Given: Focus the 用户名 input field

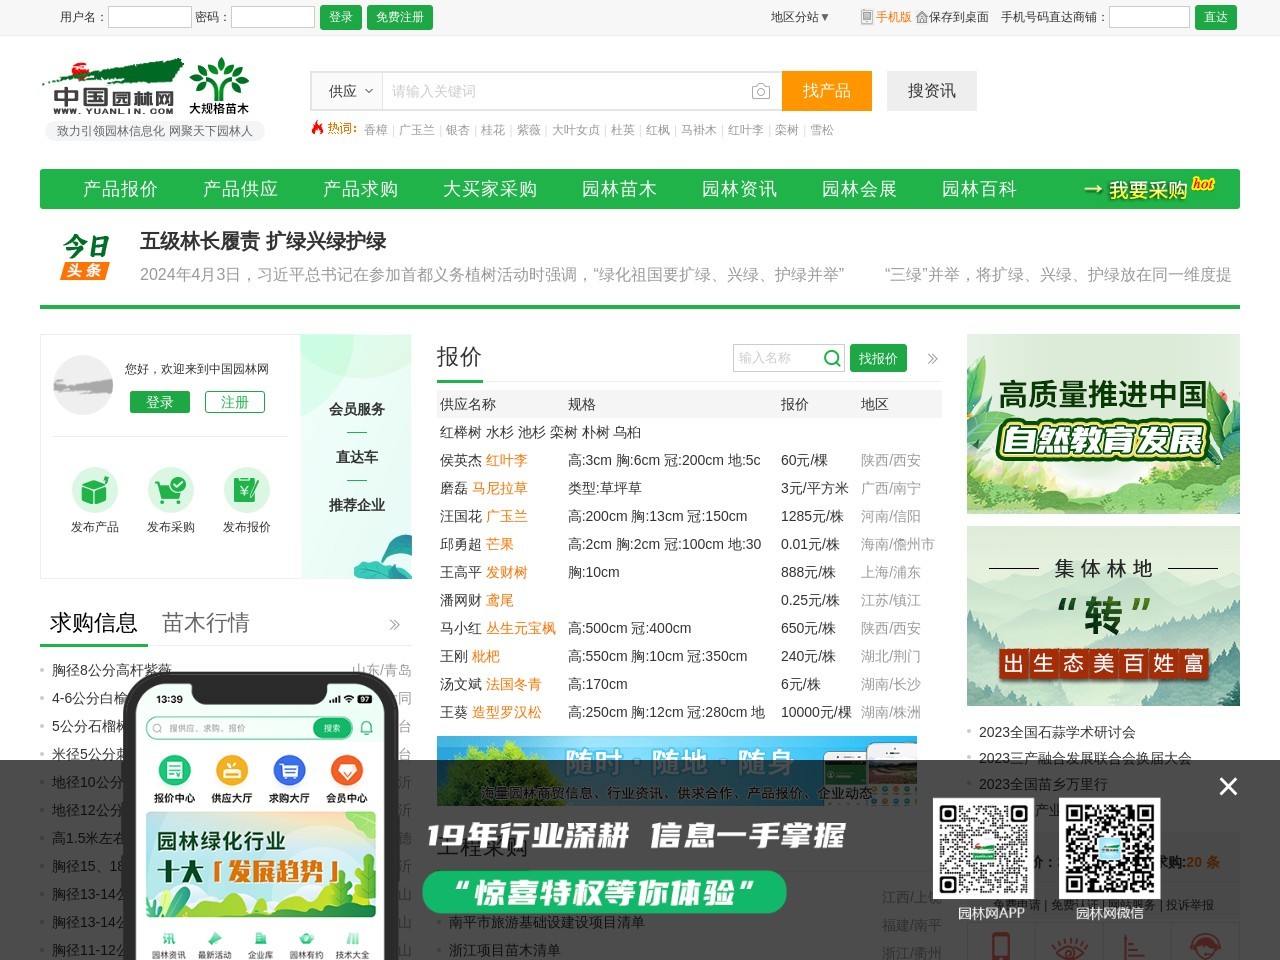Looking at the screenshot, I should [x=150, y=17].
